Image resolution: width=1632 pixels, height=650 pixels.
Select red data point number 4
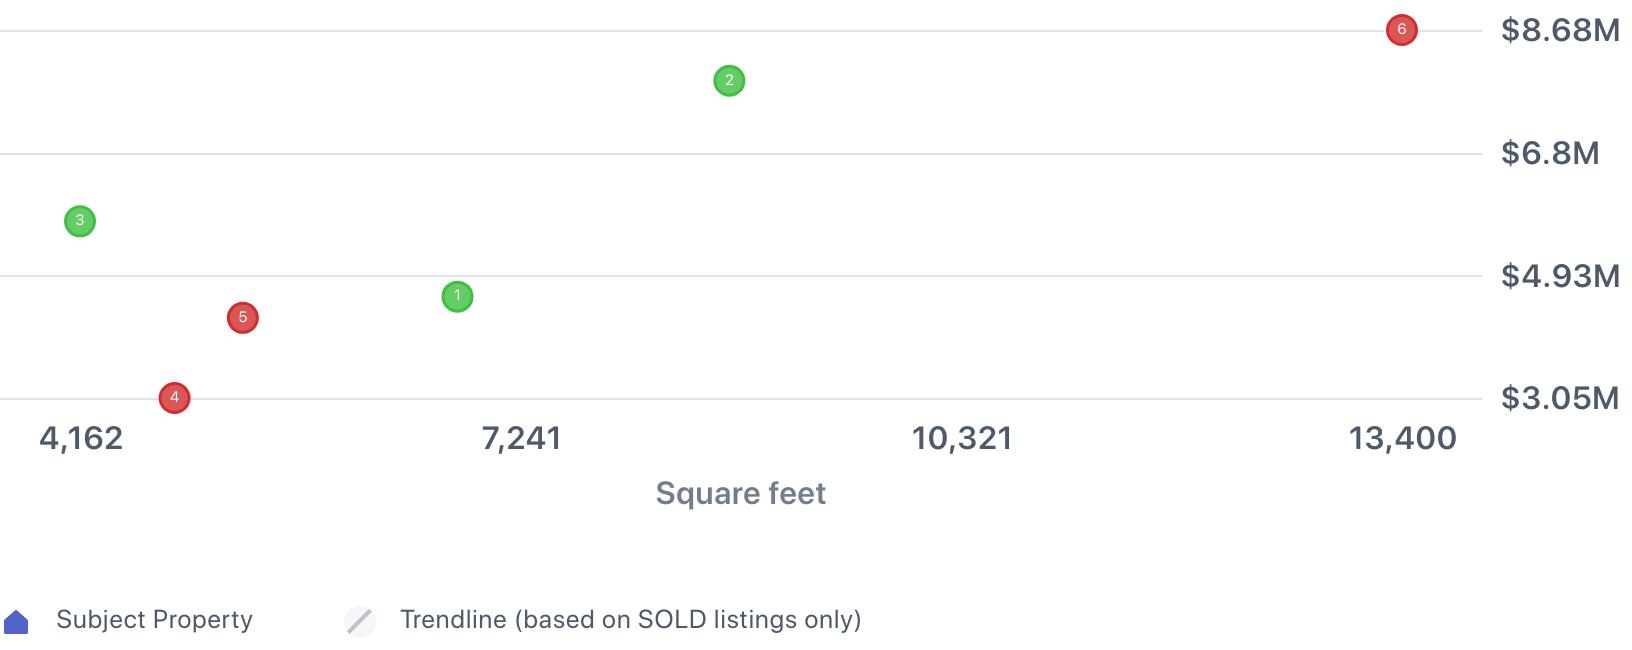pyautogui.click(x=174, y=398)
